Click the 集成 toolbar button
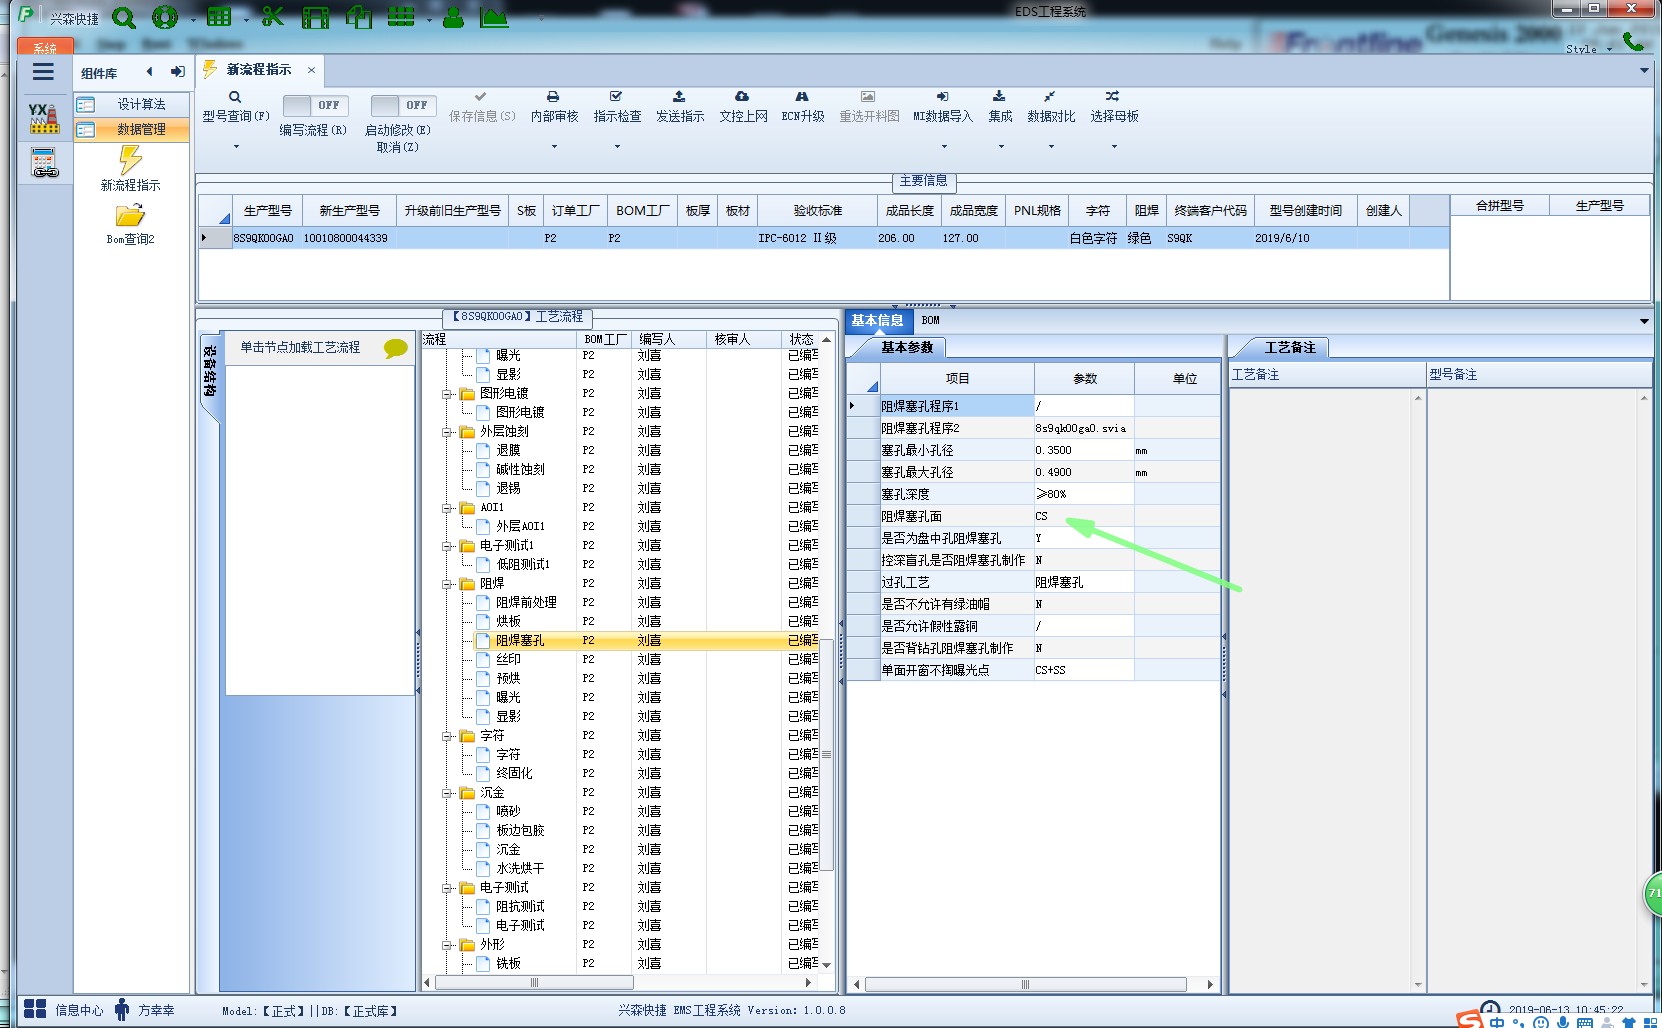Screen dimensions: 1662x1028 [x=1000, y=108]
